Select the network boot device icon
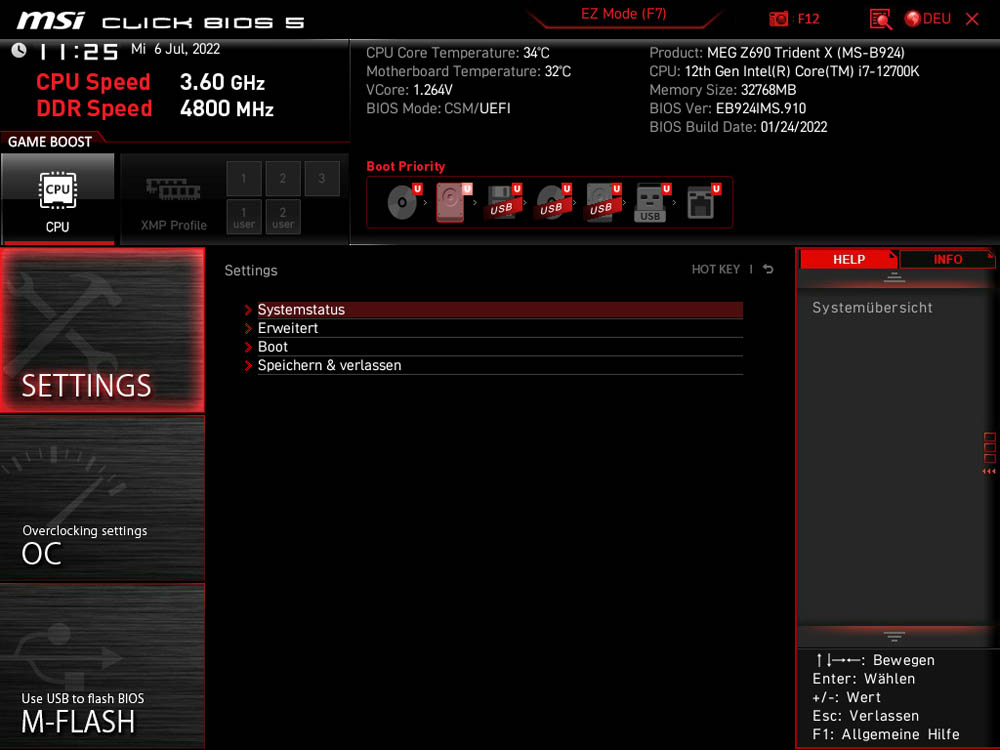The width and height of the screenshot is (1000, 750). pos(700,203)
